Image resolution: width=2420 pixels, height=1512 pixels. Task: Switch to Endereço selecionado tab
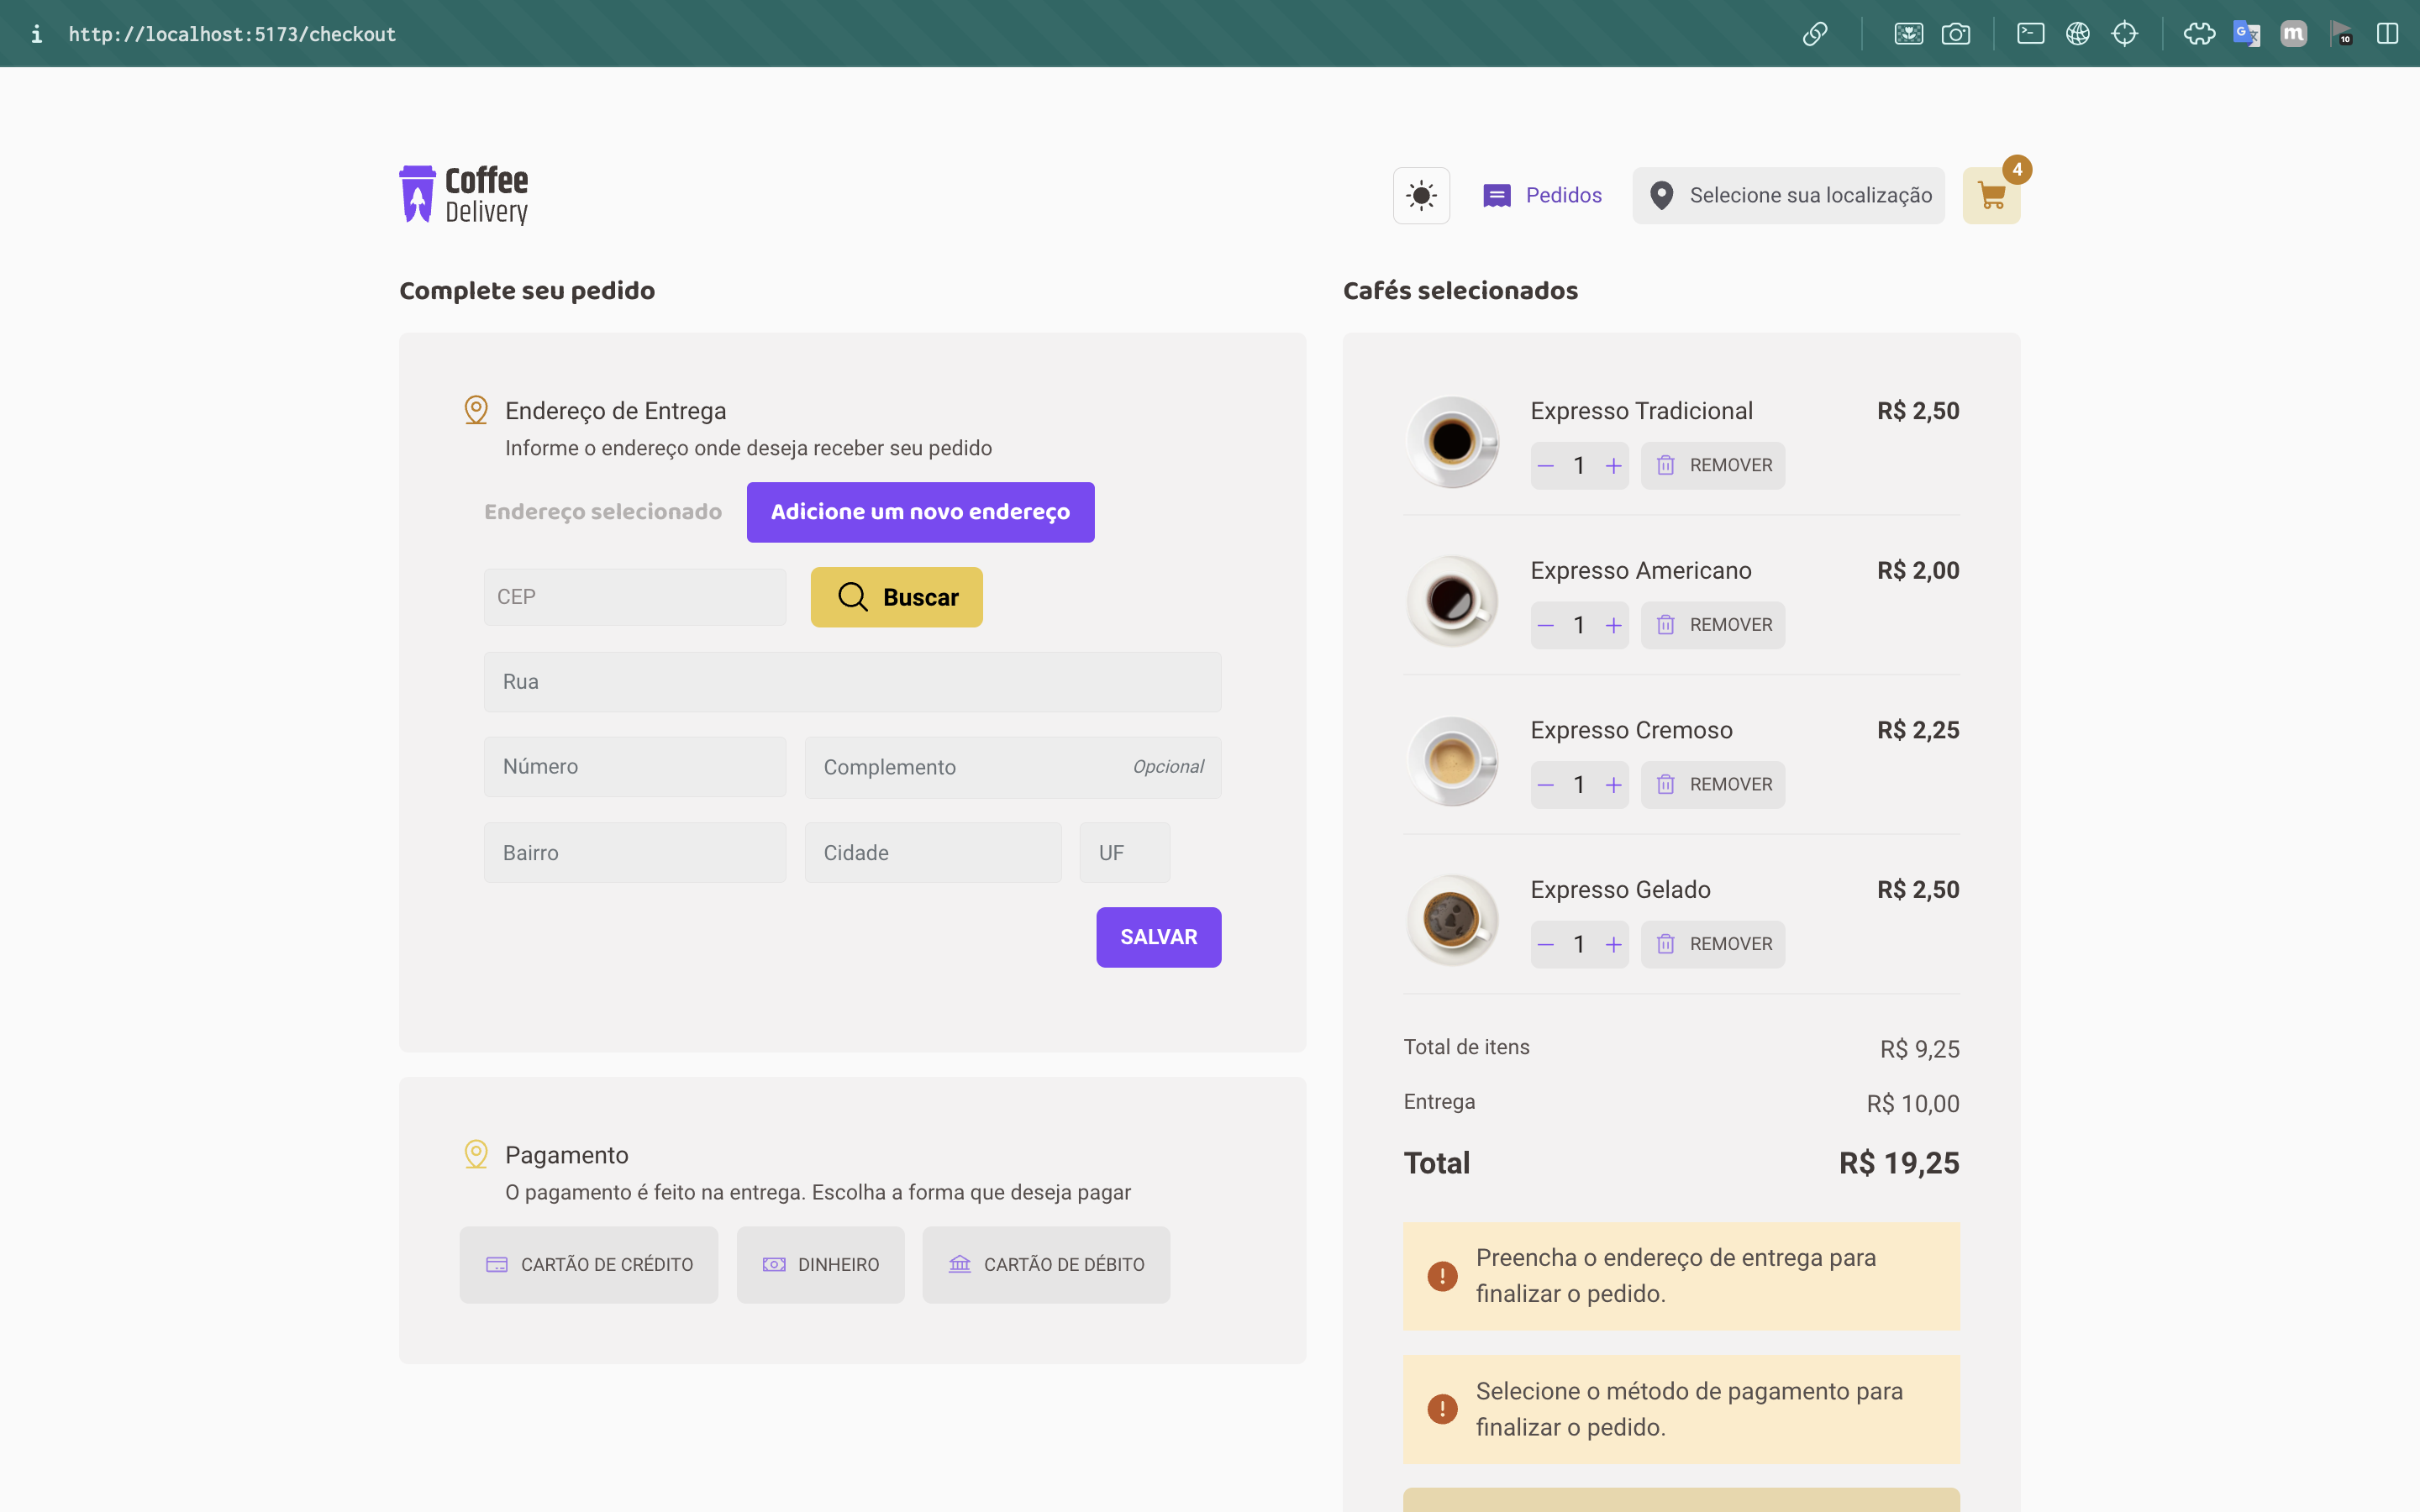pyautogui.click(x=603, y=512)
